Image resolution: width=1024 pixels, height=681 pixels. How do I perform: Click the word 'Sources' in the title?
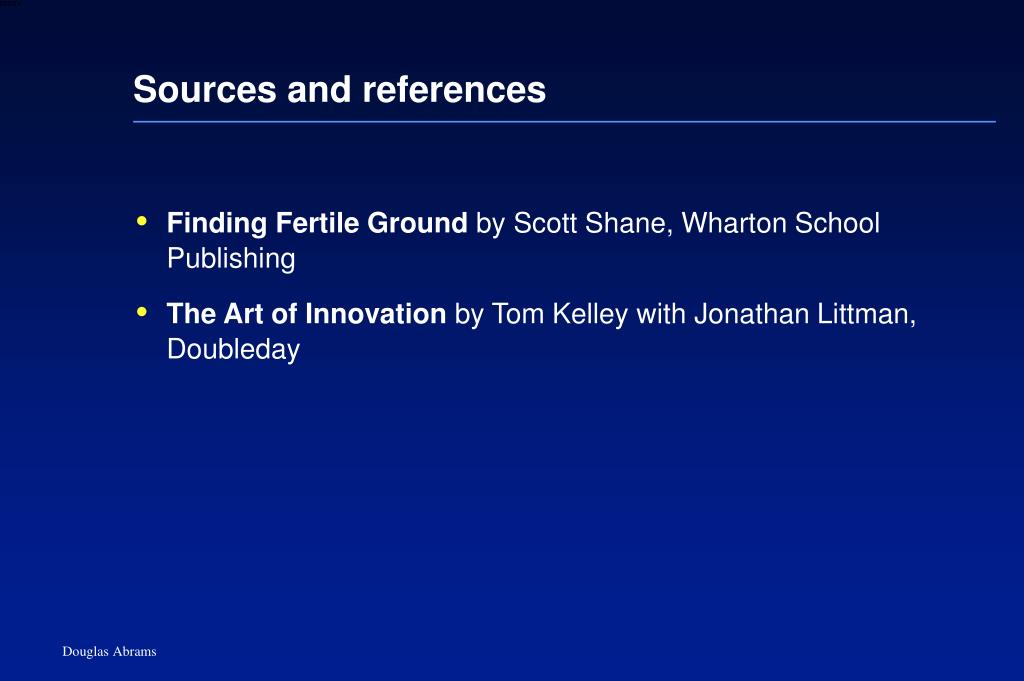[x=205, y=89]
